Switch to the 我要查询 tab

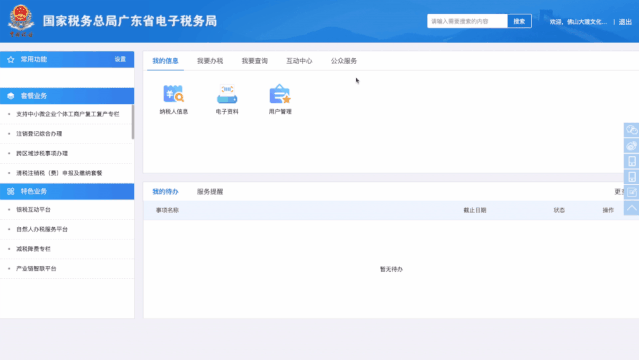[x=255, y=61]
